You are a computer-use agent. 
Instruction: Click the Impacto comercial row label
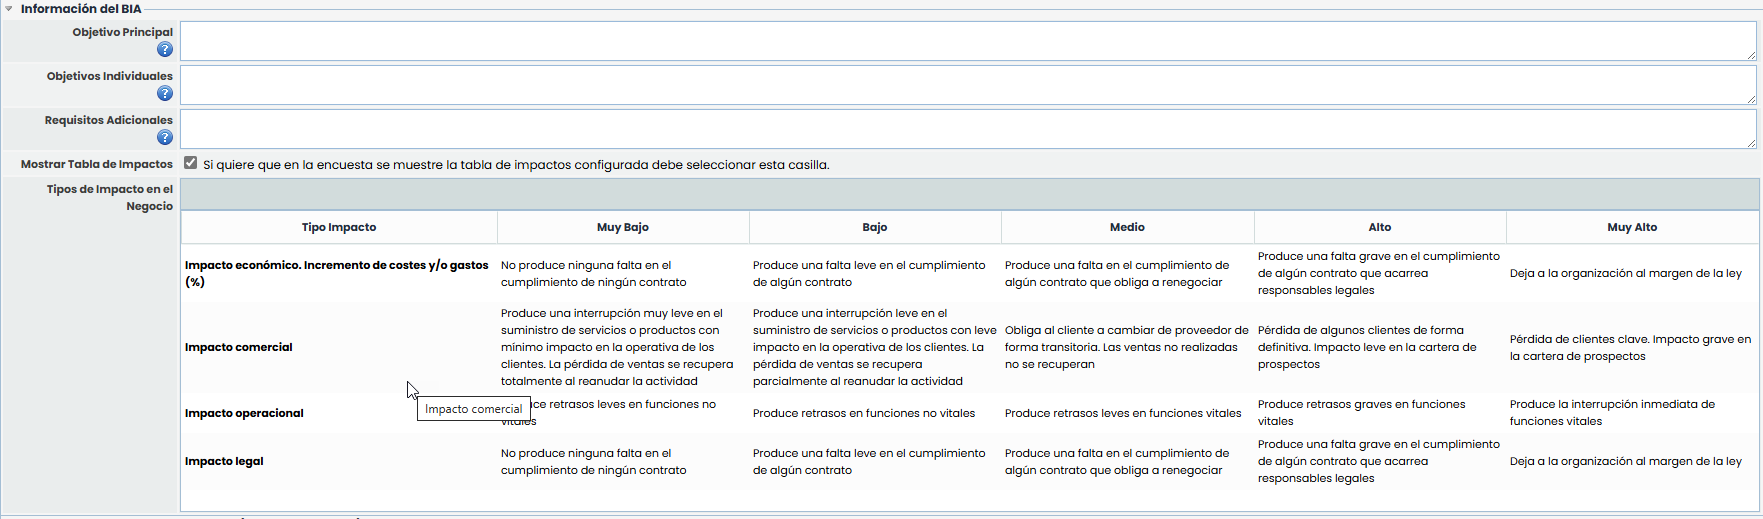point(239,347)
